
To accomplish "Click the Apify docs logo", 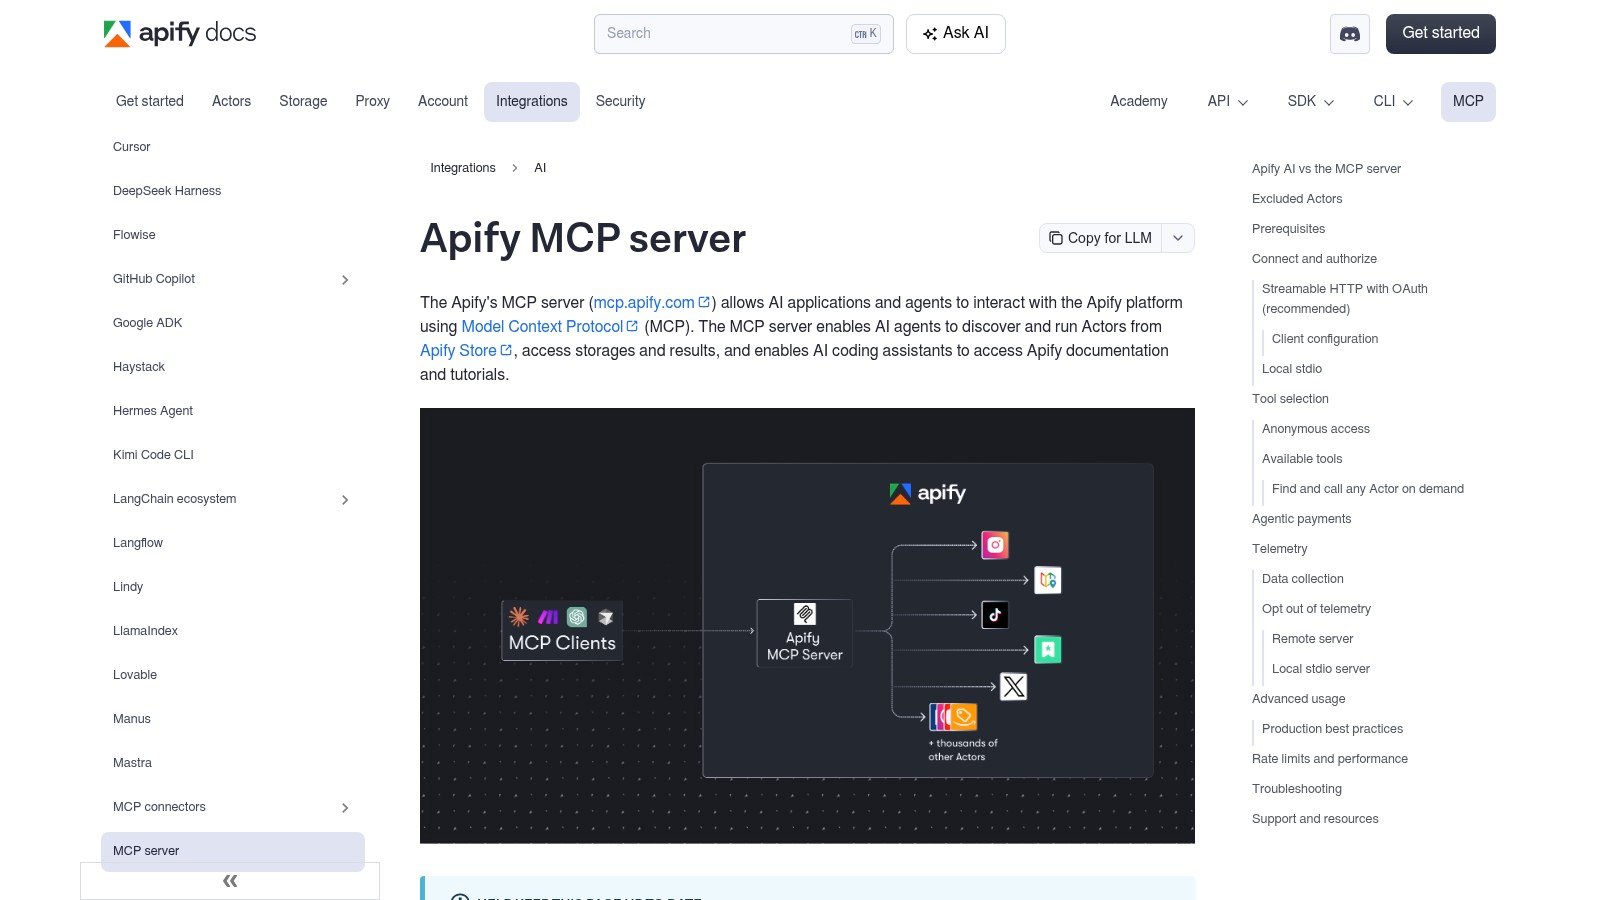I will [x=180, y=33].
